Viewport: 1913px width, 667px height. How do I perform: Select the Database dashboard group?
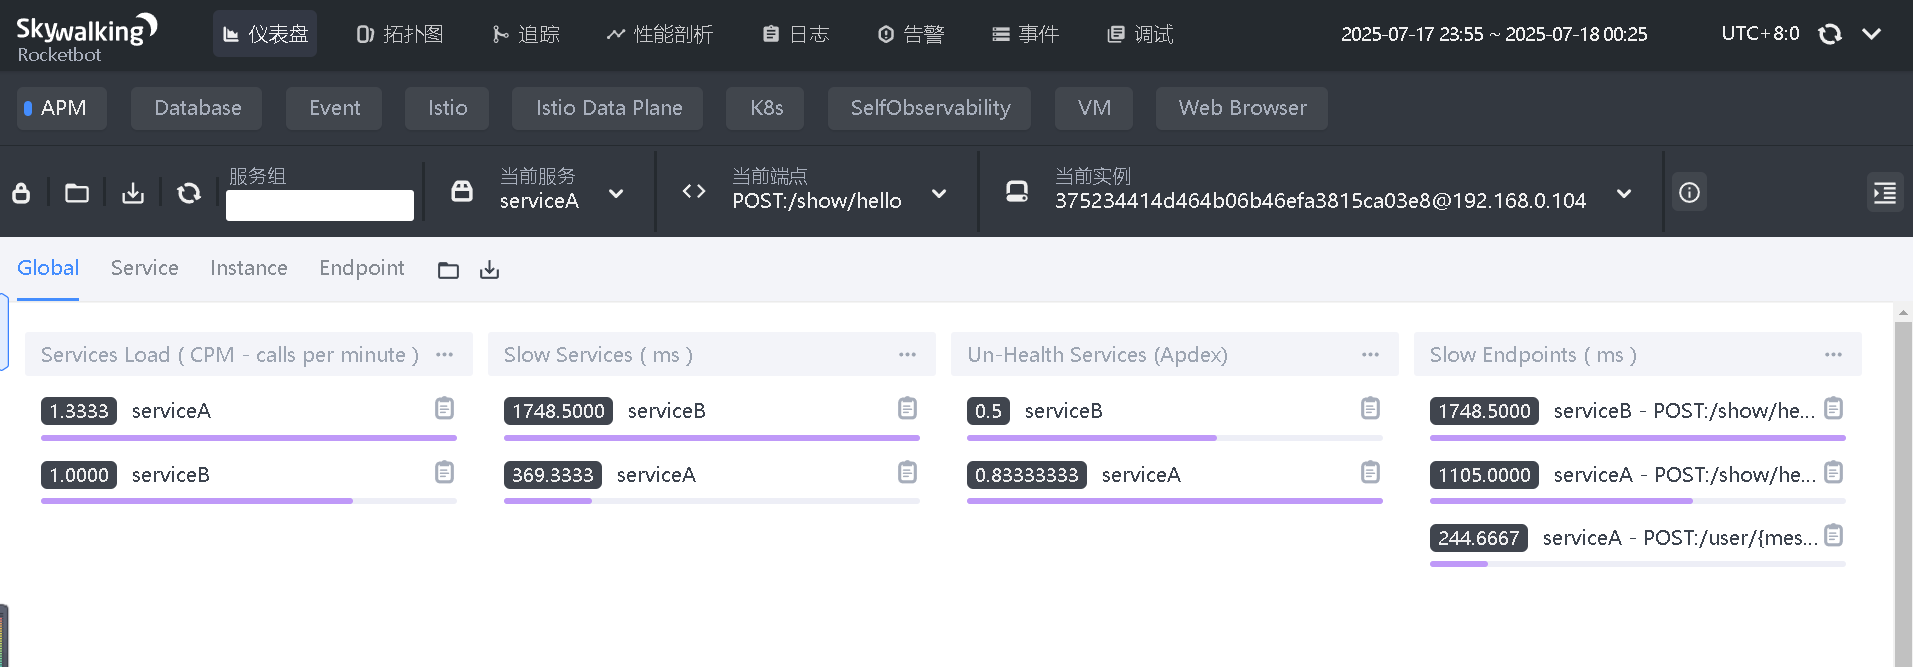[x=197, y=108]
